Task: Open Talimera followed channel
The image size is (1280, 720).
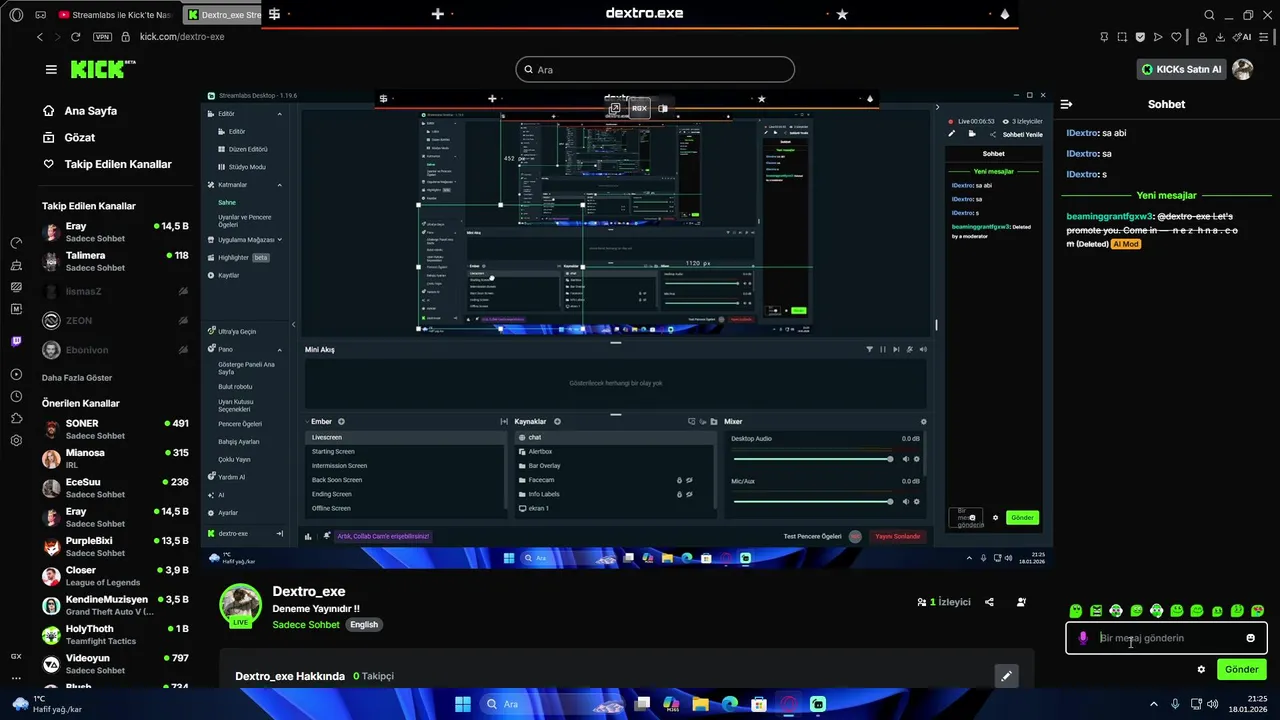Action: [x=115, y=261]
